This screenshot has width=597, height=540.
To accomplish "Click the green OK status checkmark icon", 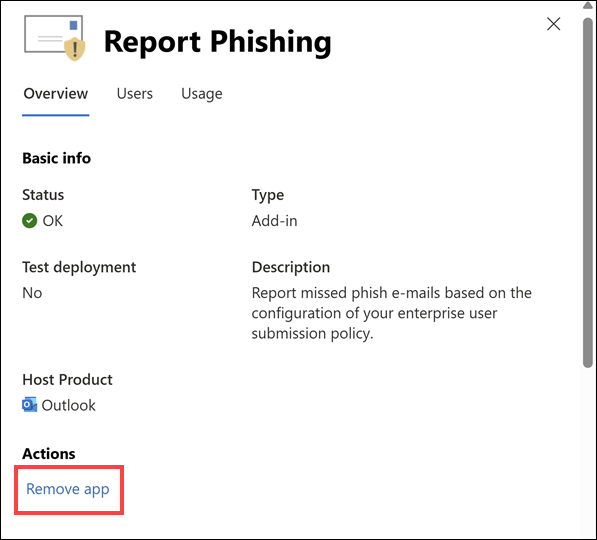I will tap(30, 221).
